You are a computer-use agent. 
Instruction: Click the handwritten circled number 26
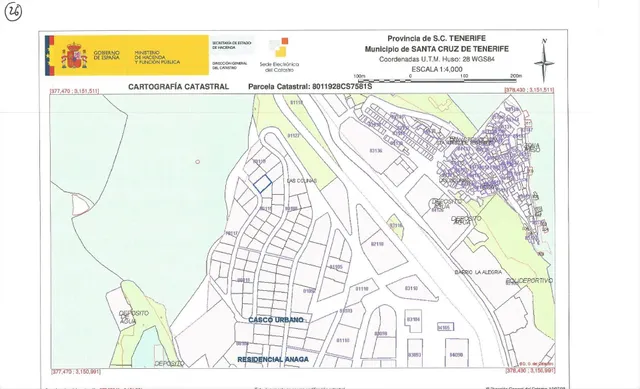coord(13,11)
